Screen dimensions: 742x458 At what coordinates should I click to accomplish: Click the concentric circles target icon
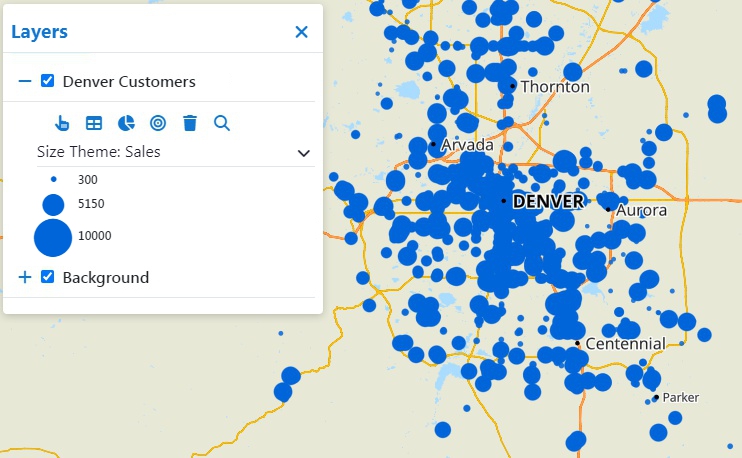(x=158, y=123)
